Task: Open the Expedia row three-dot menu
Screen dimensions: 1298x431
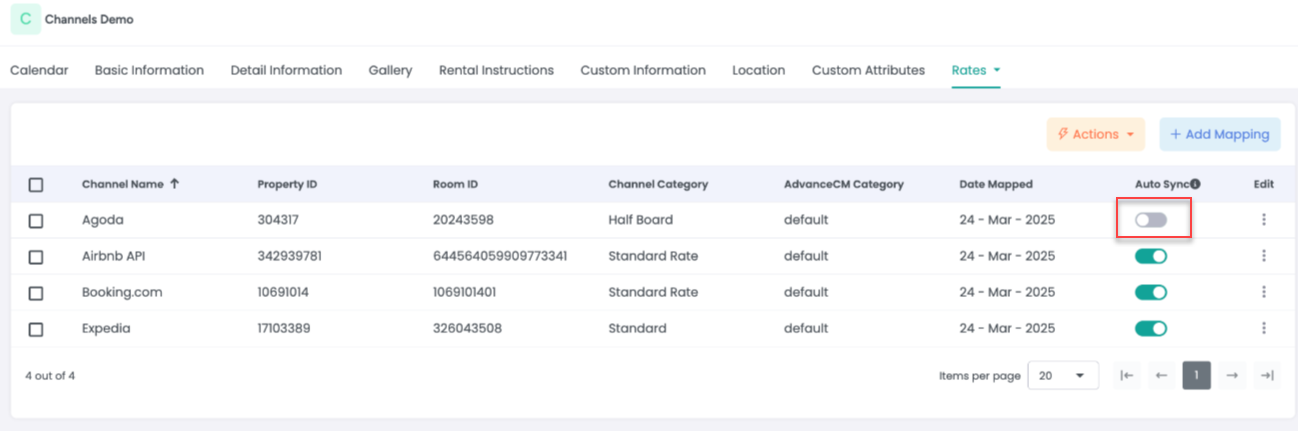Action: pyautogui.click(x=1264, y=328)
